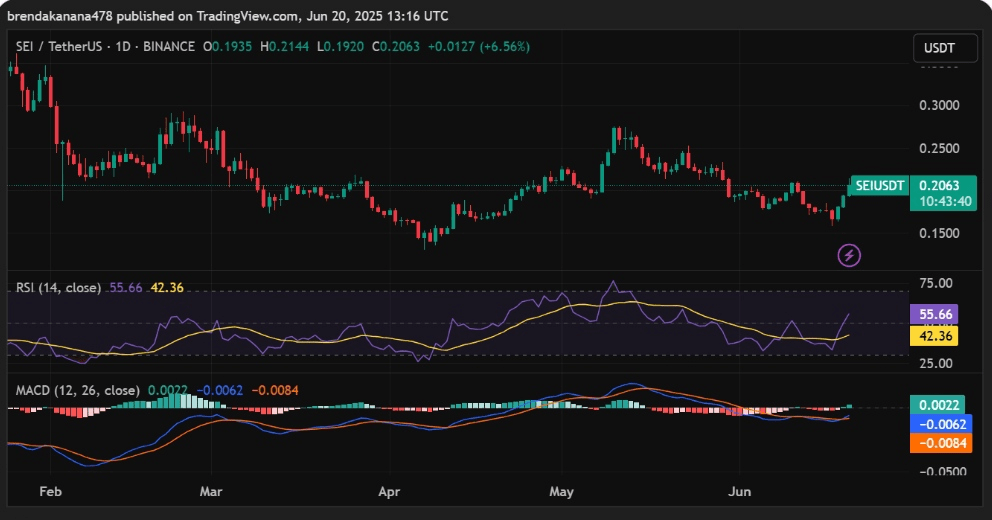Click the Apr label on time axis
The height and width of the screenshot is (520, 992).
(x=390, y=493)
